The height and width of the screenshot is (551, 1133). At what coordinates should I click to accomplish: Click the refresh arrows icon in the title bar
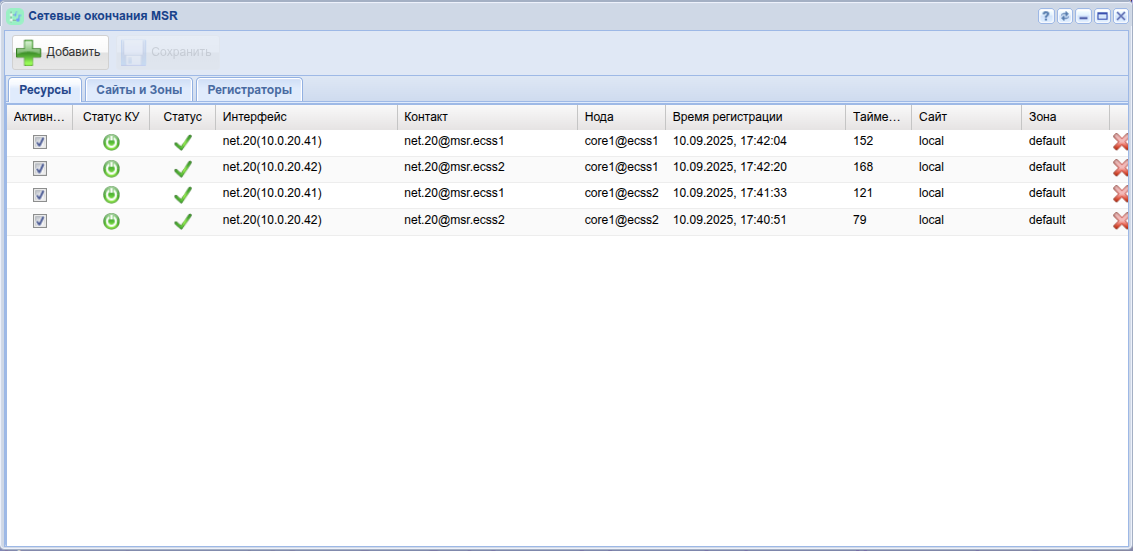pyautogui.click(x=1065, y=16)
